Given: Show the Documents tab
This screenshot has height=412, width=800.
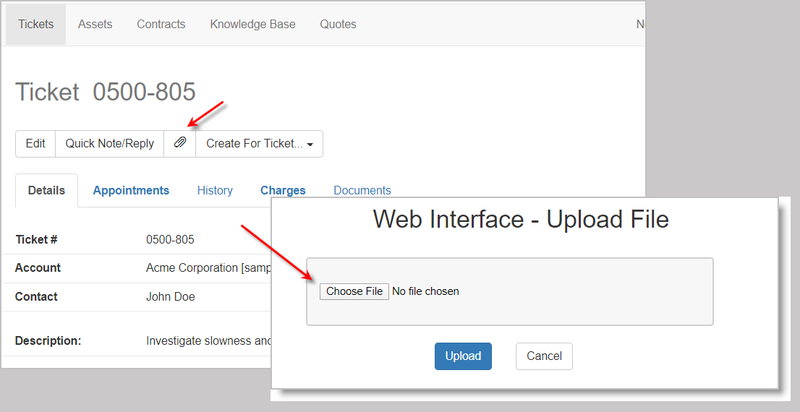Looking at the screenshot, I should coord(362,190).
